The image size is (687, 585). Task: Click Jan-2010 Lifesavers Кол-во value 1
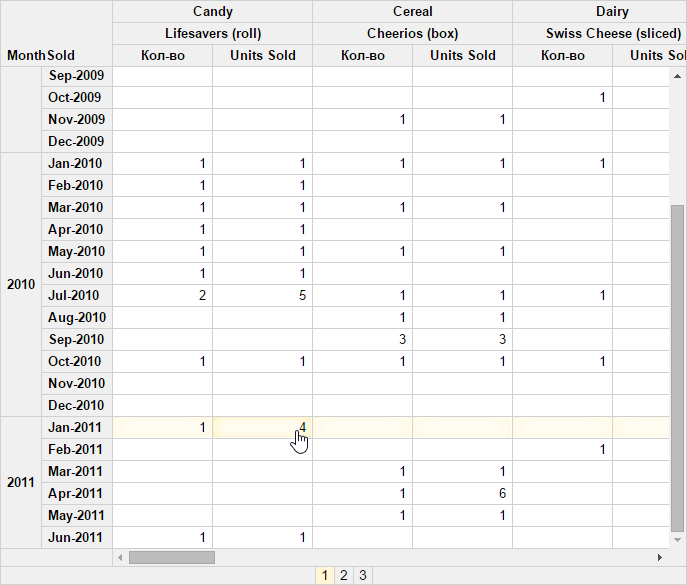tap(163, 163)
